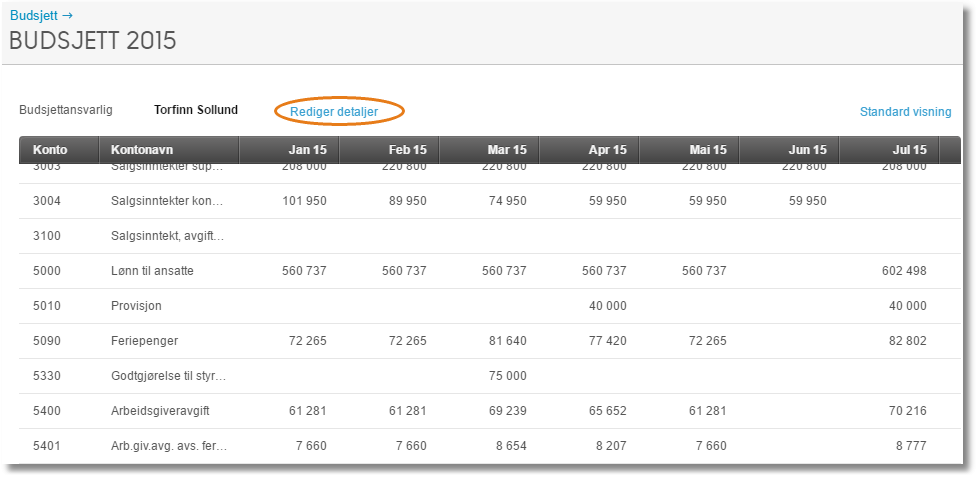Click the 81 640 Feriepenger value
Viewport: 977px width, 478px height.
coord(507,341)
